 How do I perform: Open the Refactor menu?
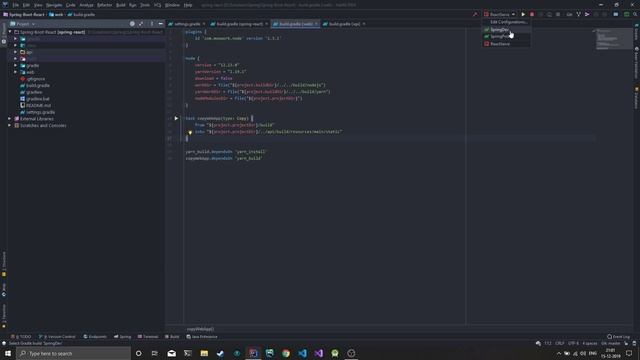(104, 5)
